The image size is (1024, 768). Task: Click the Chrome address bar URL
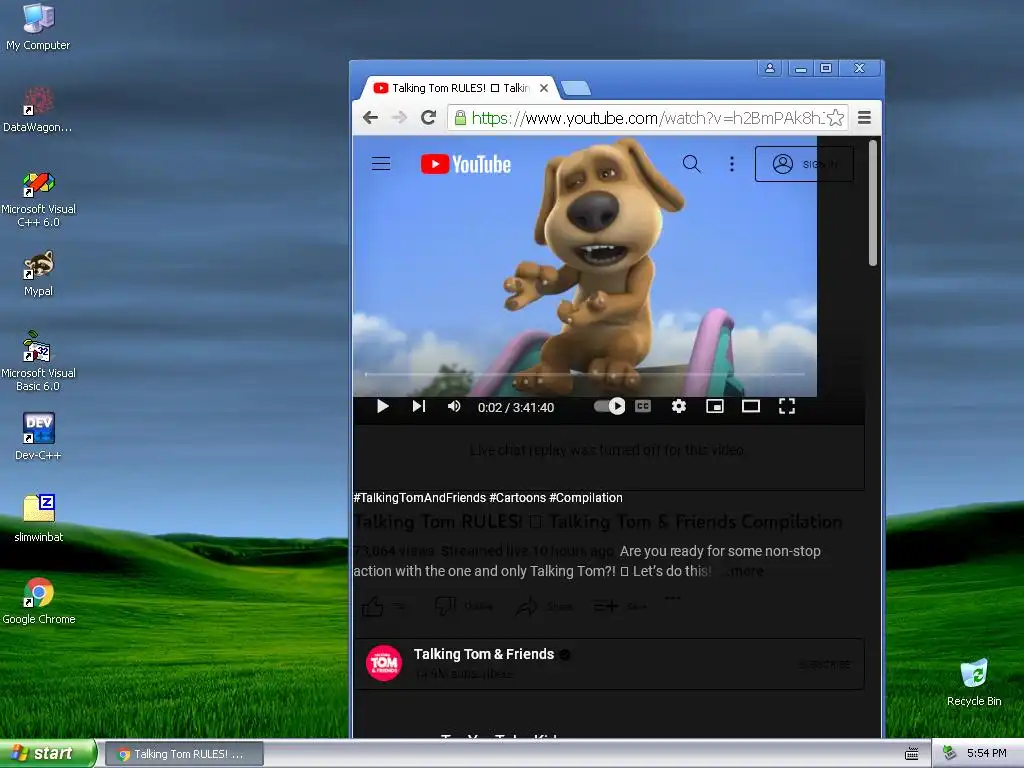[x=647, y=118]
